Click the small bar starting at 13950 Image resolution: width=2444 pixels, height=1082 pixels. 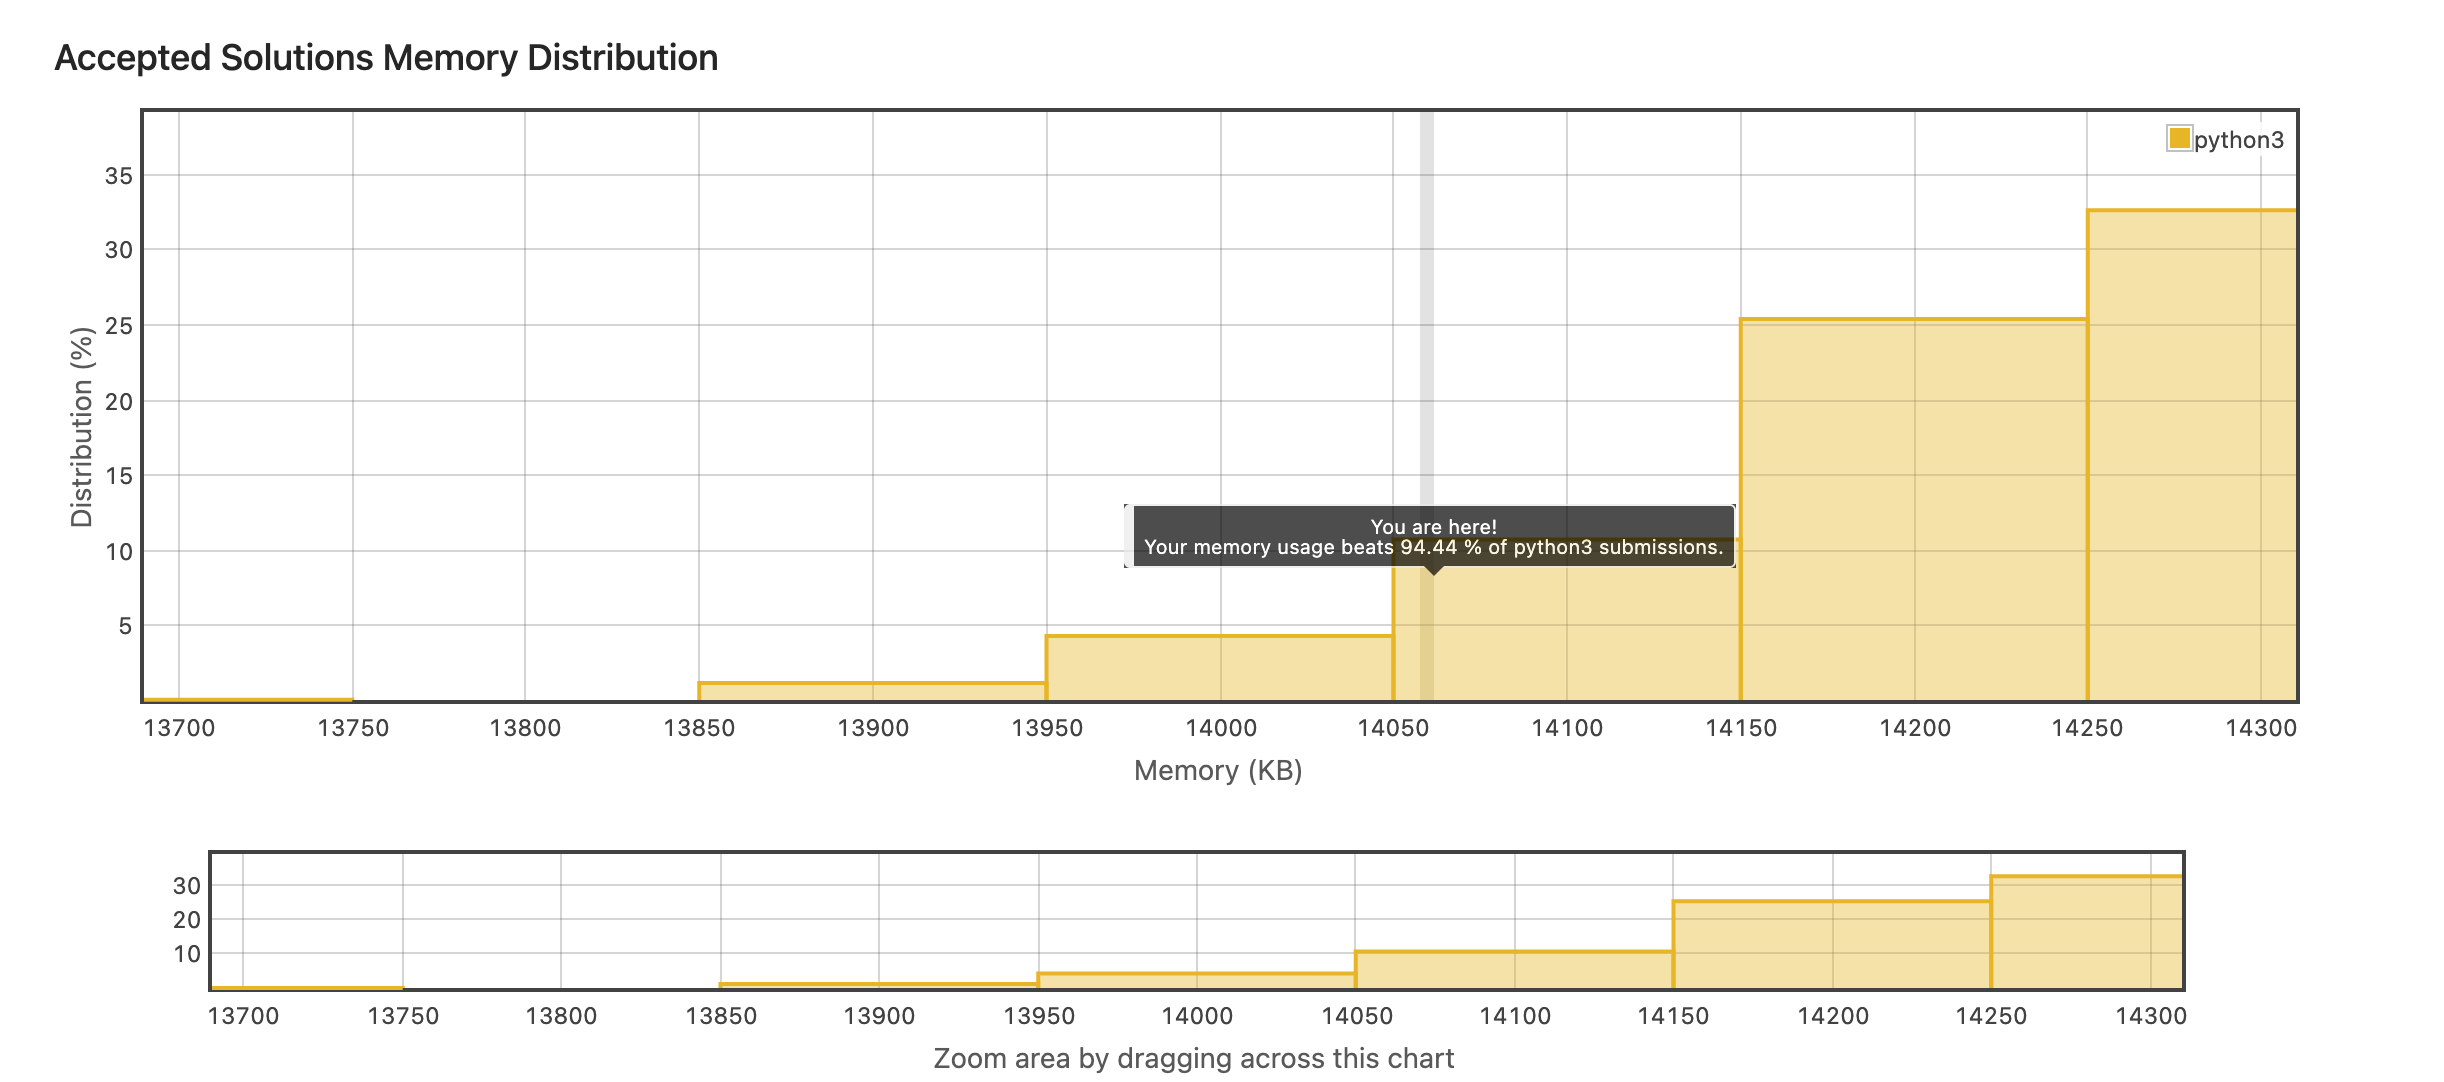point(1219,668)
